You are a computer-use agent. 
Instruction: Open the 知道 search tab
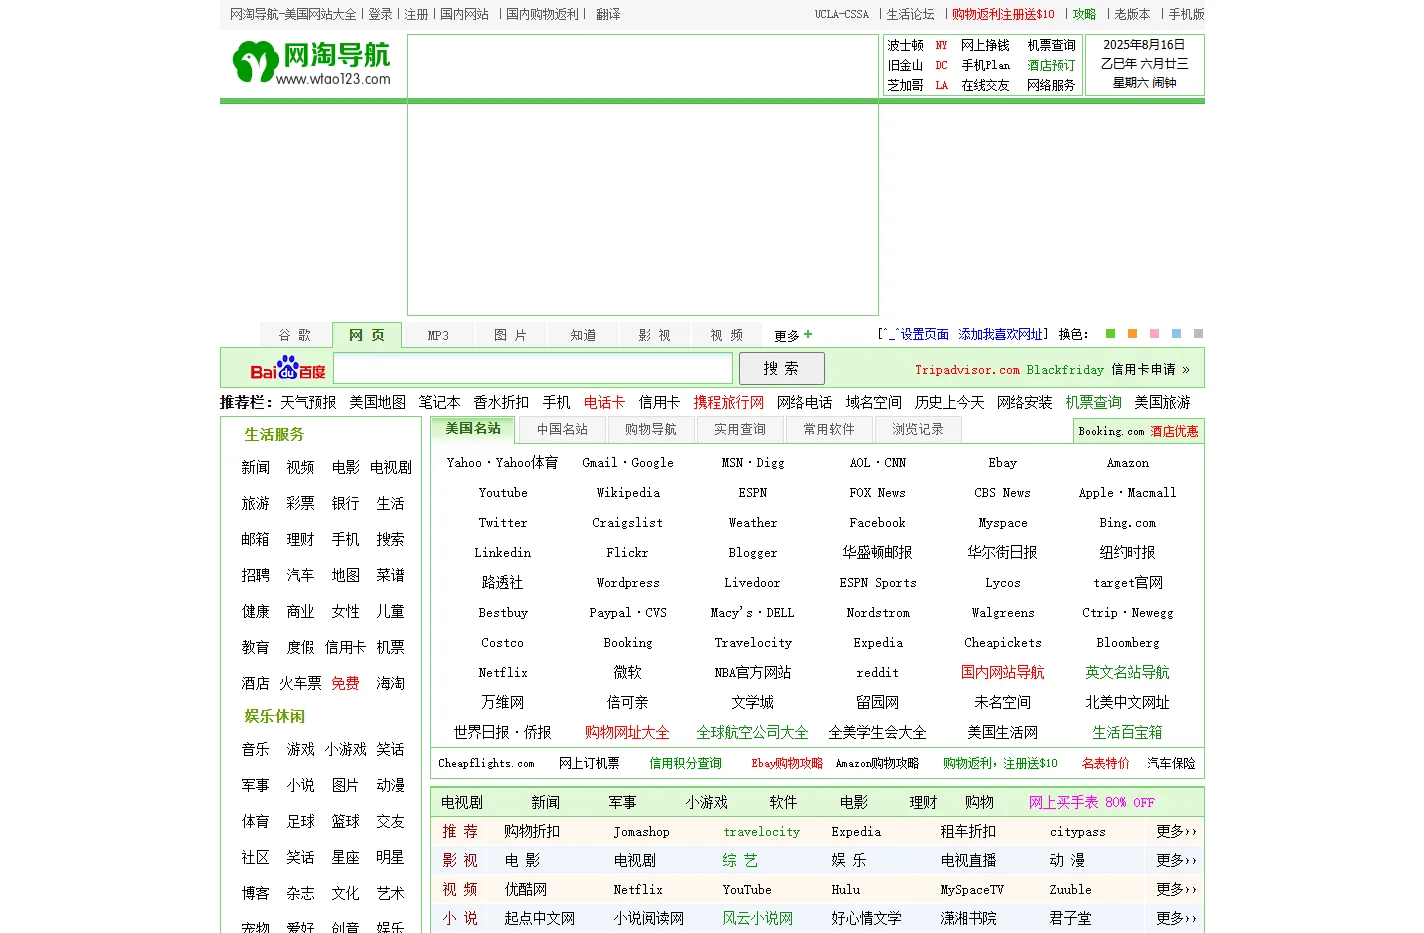pyautogui.click(x=583, y=335)
